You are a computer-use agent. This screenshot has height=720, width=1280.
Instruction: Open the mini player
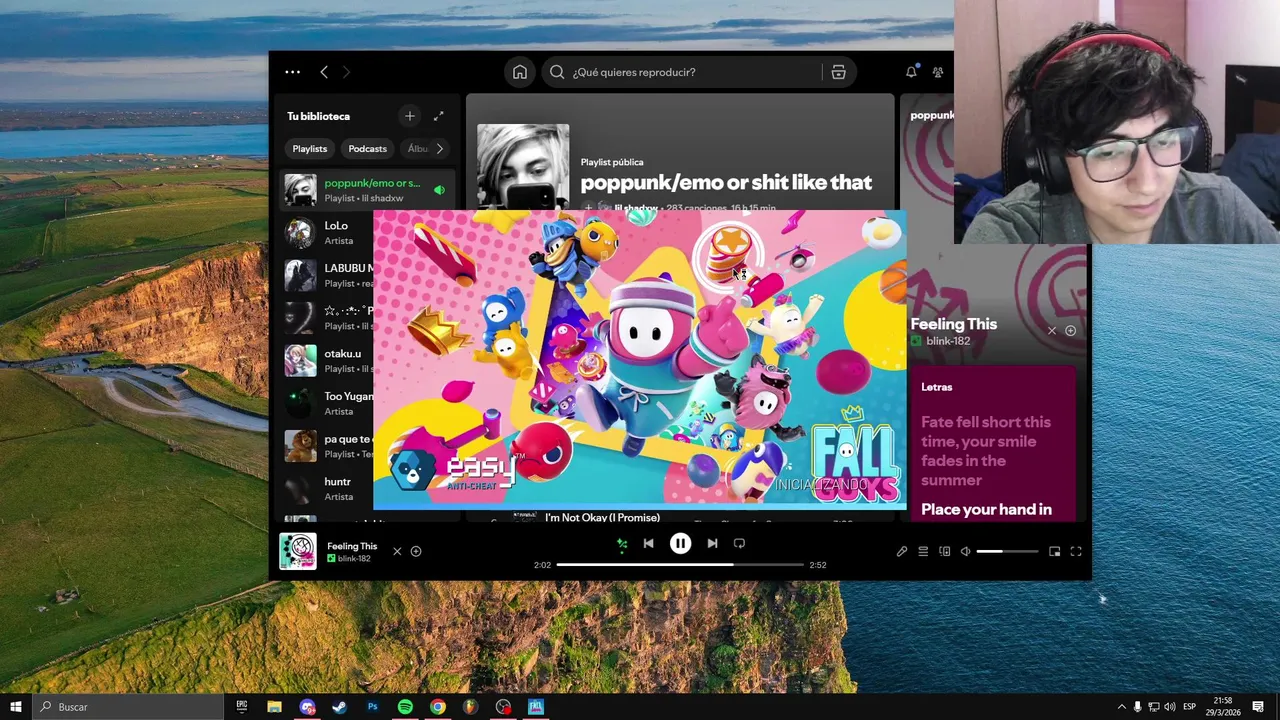click(1054, 551)
